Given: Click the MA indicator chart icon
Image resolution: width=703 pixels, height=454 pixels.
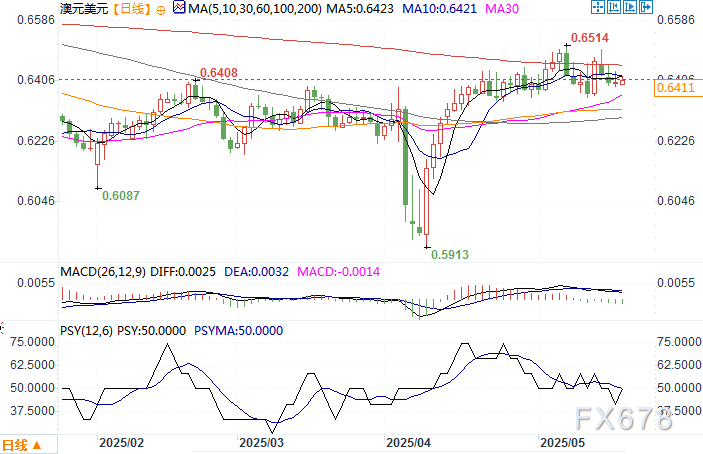Looking at the screenshot, I should (x=179, y=8).
